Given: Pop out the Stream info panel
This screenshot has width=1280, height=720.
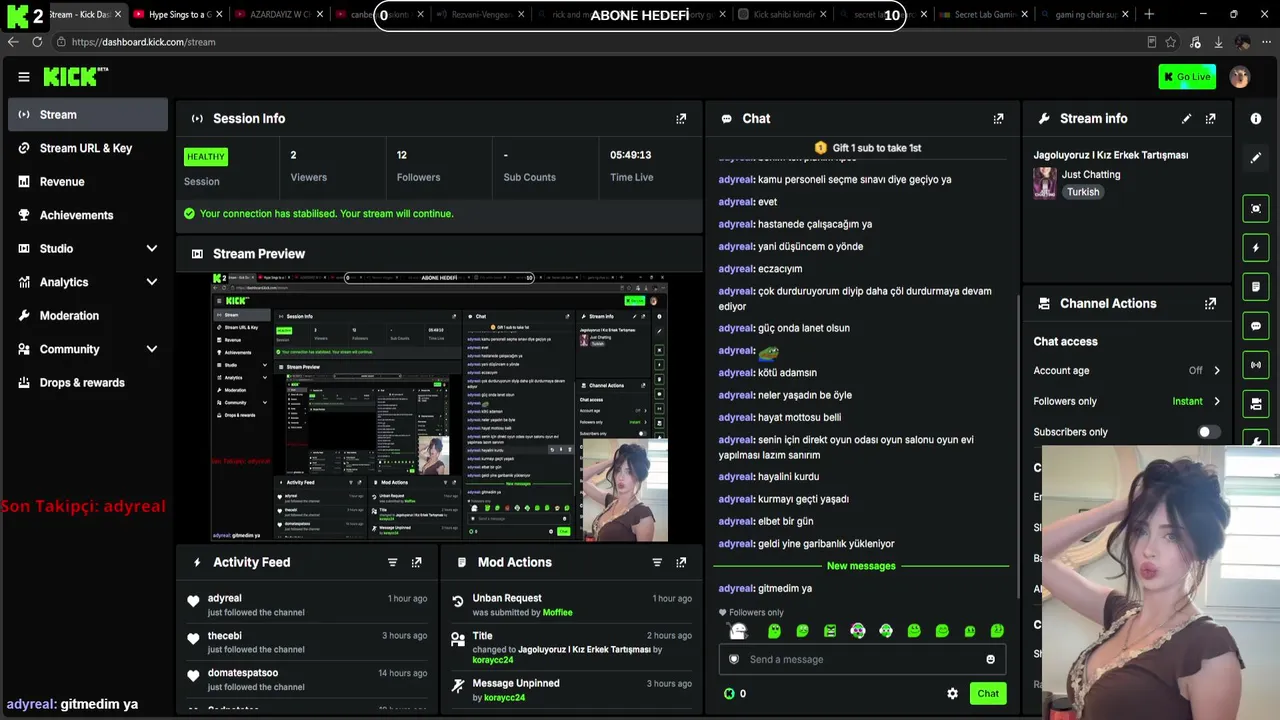Looking at the screenshot, I should click(1210, 118).
